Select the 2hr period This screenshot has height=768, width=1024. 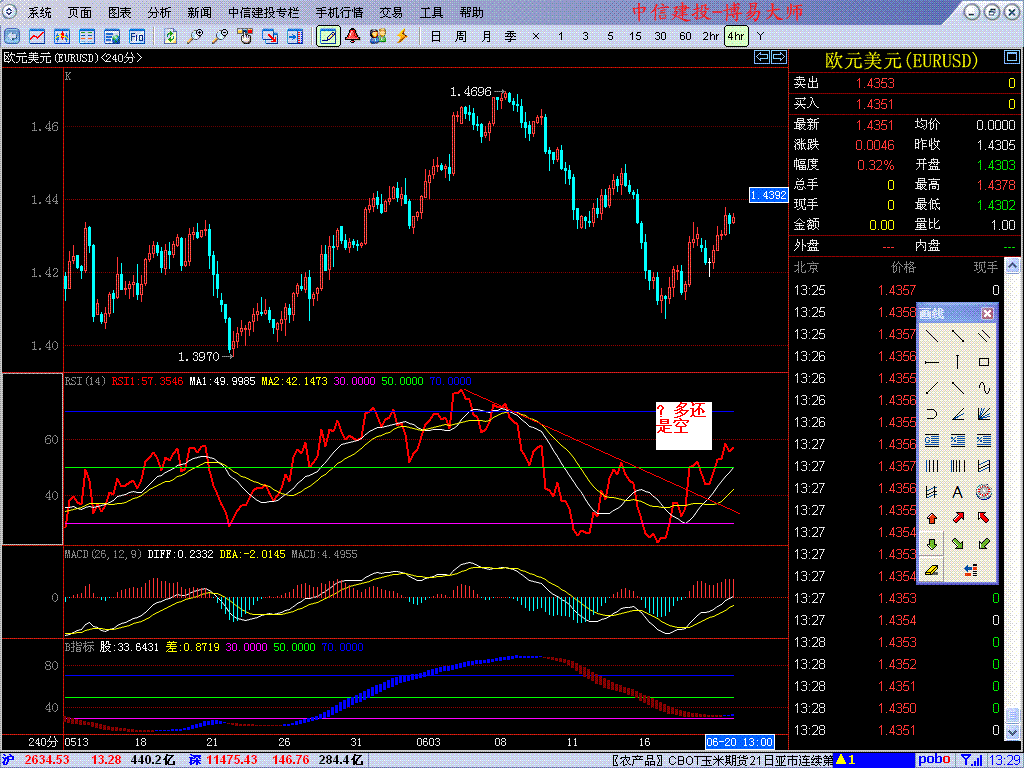(711, 37)
